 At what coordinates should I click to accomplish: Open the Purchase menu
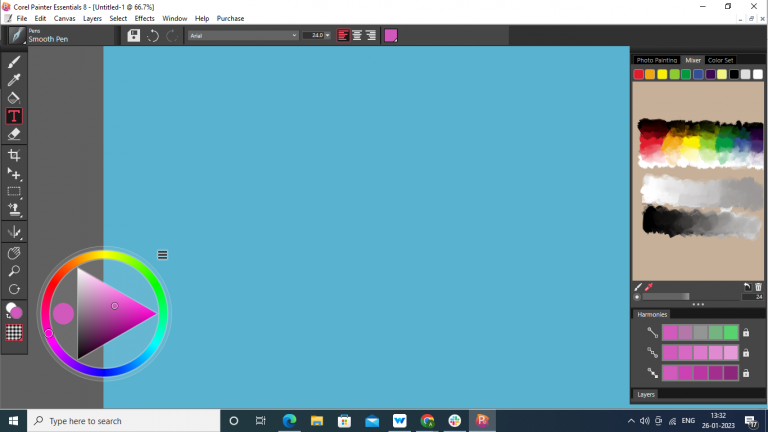[x=230, y=18]
